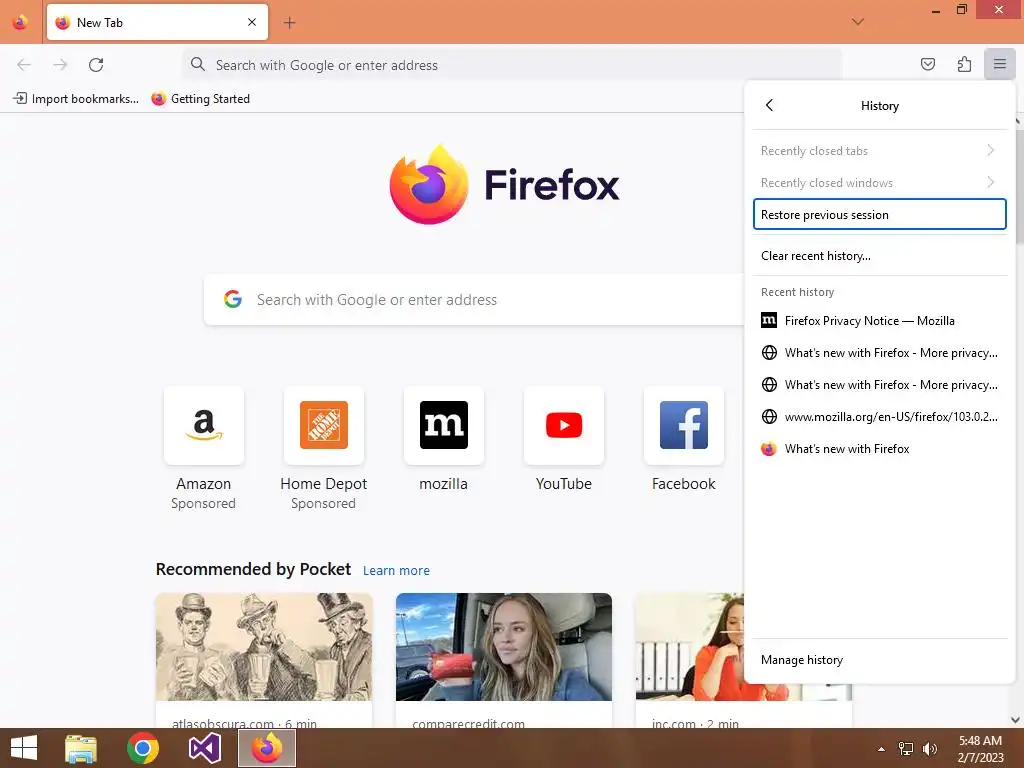This screenshot has width=1024, height=768.
Task: Open the comparecredit.com Pocket story thumbnail
Action: point(504,647)
